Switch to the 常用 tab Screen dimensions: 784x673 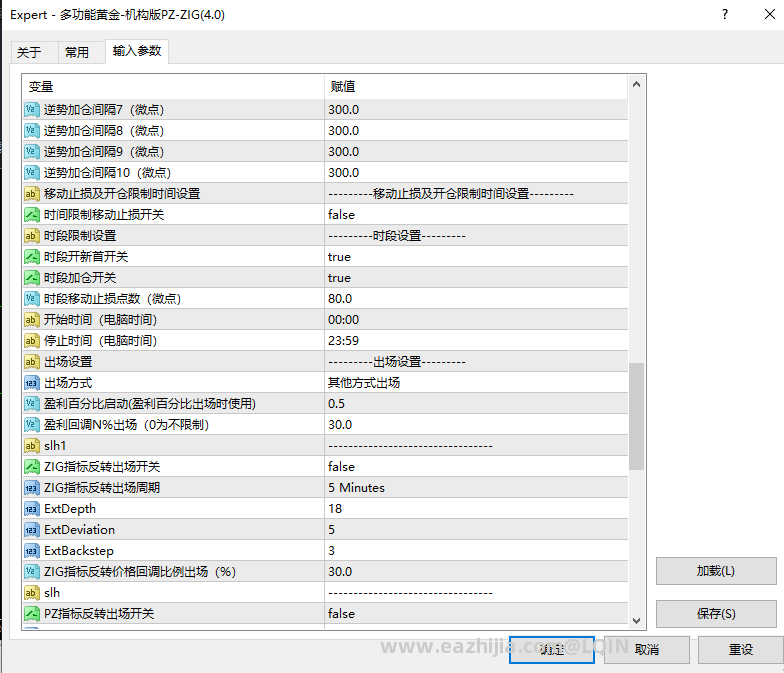(81, 52)
